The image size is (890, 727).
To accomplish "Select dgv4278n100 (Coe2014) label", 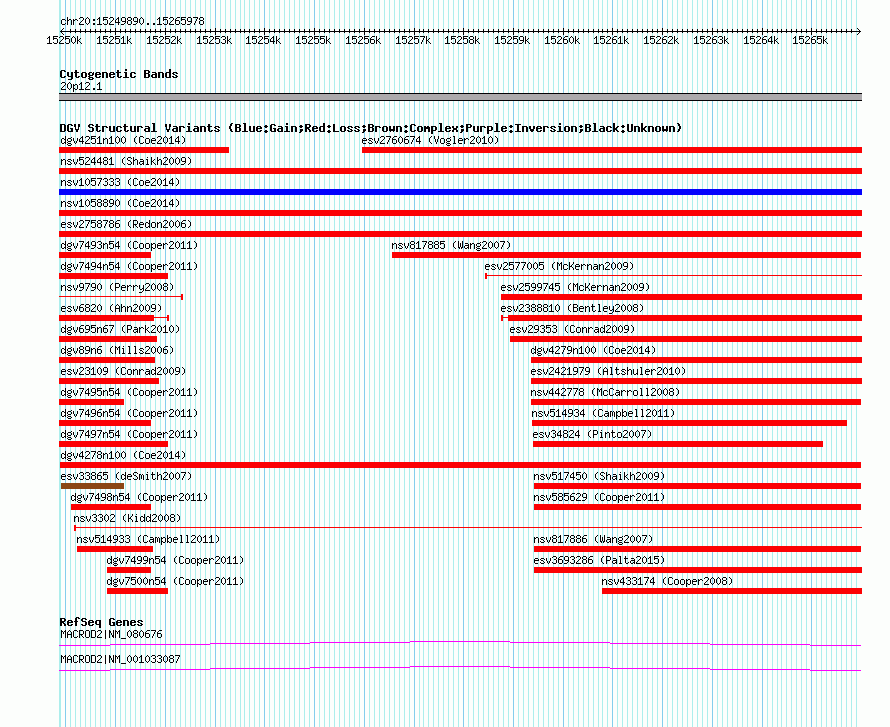I will pyautogui.click(x=123, y=455).
